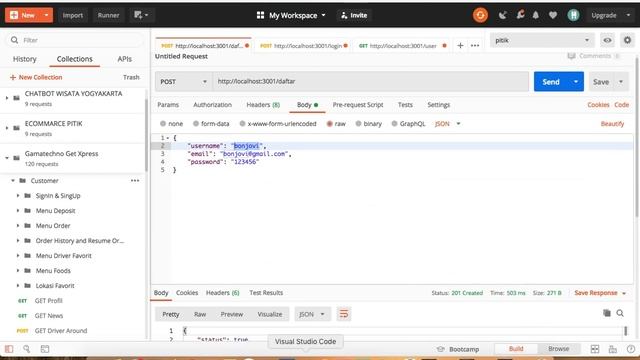The height and width of the screenshot is (360, 640).
Task: Toggle word wrap icon in response
Action: (344, 314)
